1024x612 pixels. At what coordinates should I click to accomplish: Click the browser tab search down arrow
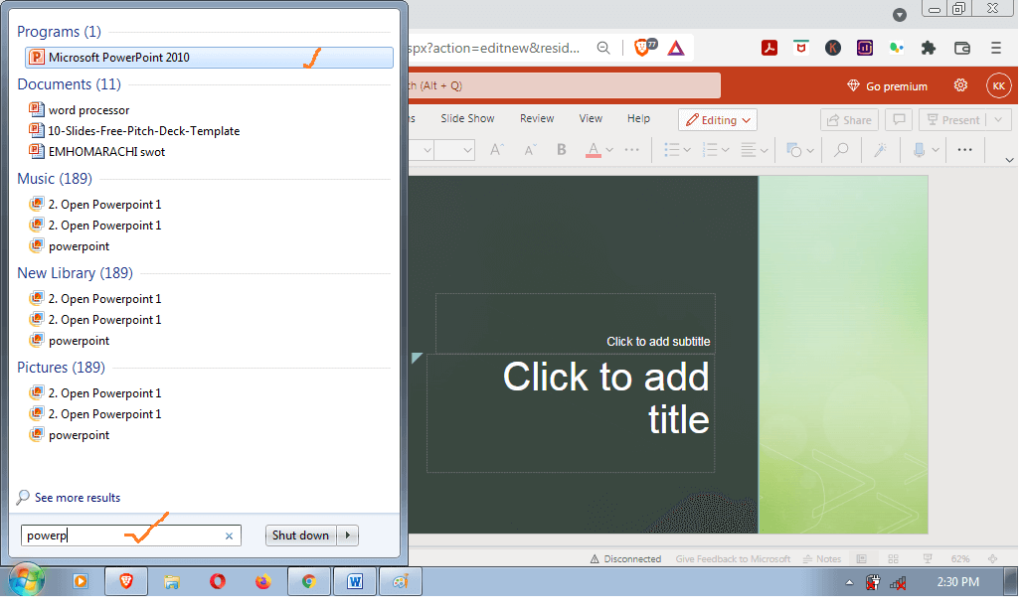coord(899,14)
